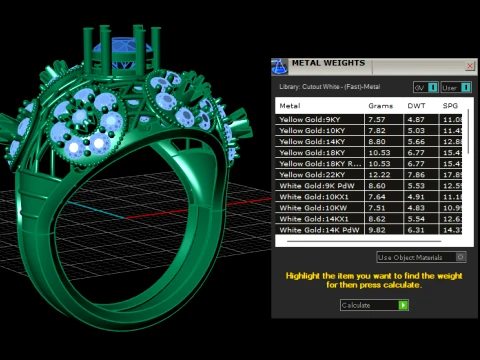The height and width of the screenshot is (360, 480).
Task: Close the Metal Weights panel
Action: pos(470,66)
